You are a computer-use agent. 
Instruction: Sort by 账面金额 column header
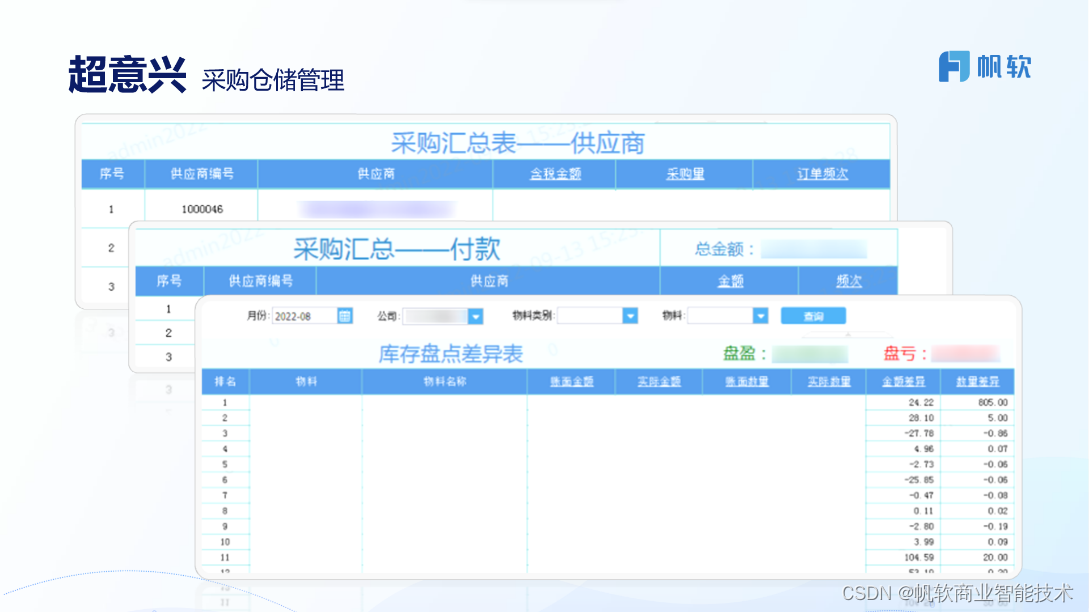[572, 381]
